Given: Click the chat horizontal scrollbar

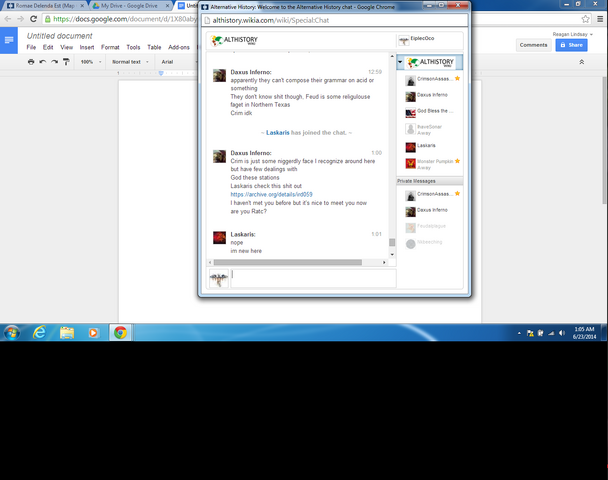Looking at the screenshot, I should pyautogui.click(x=288, y=262).
